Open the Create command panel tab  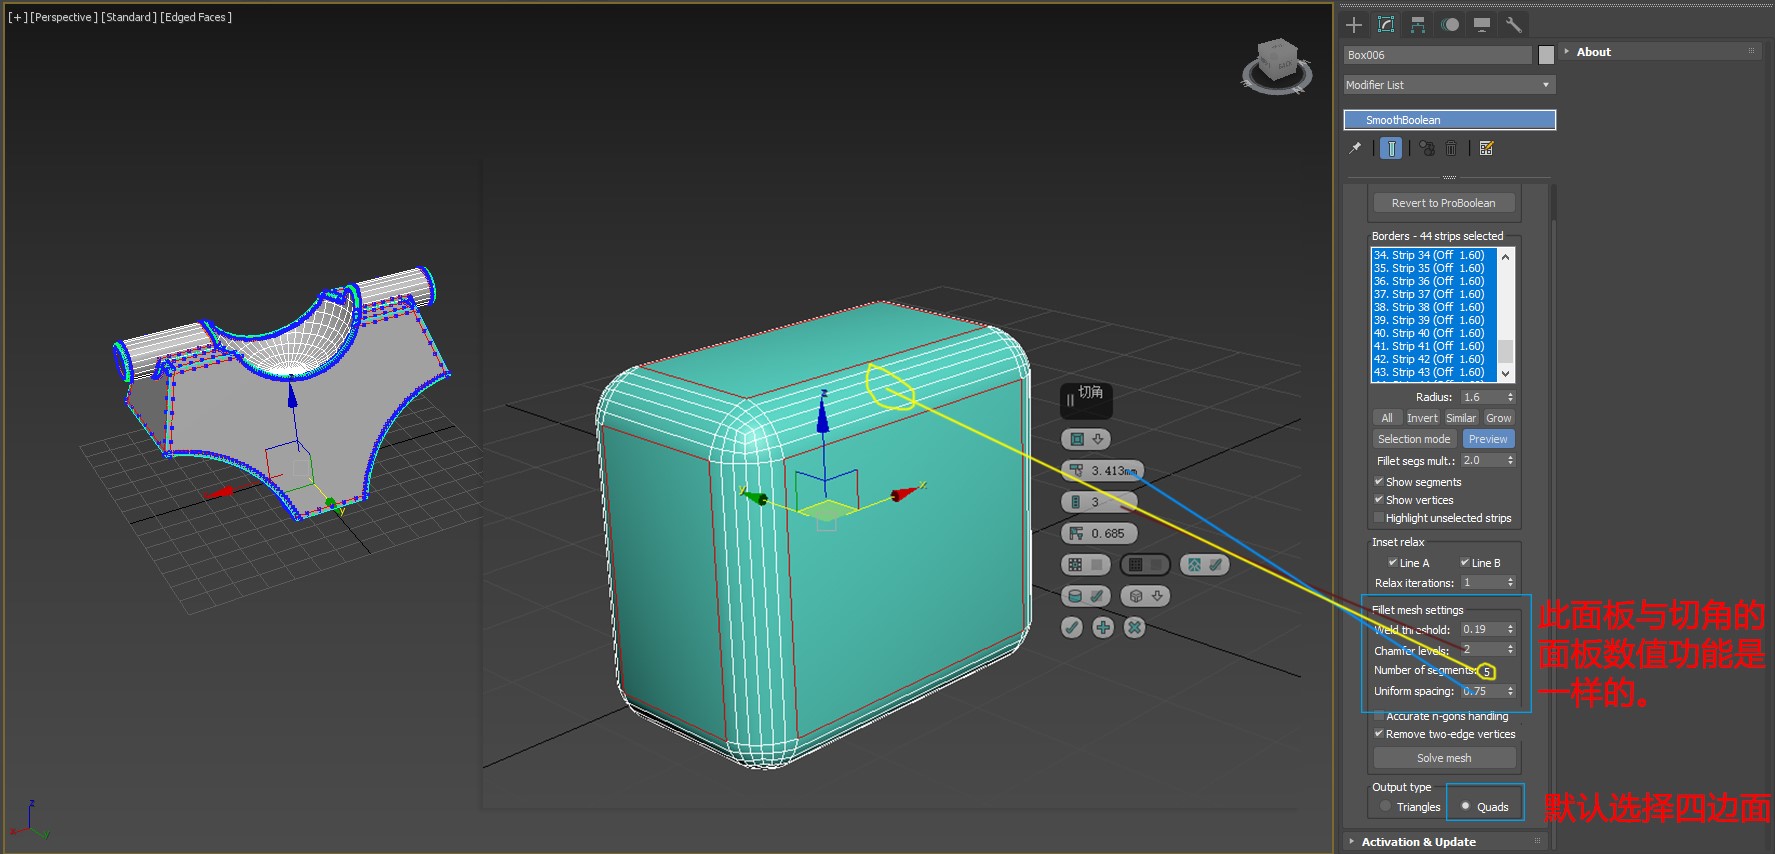click(1354, 25)
